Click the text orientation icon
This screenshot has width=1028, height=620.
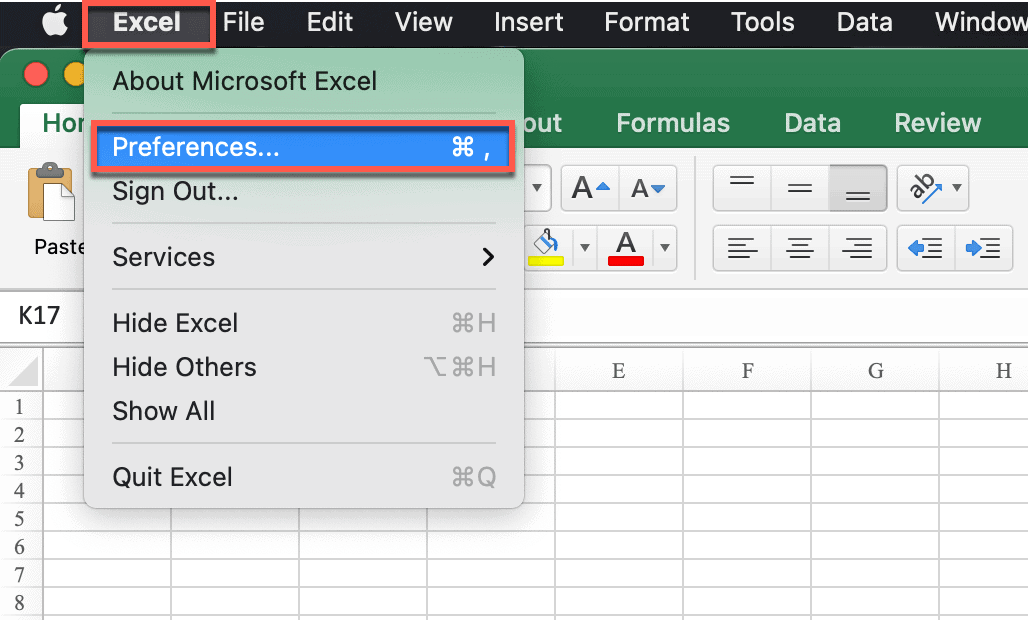(x=925, y=188)
